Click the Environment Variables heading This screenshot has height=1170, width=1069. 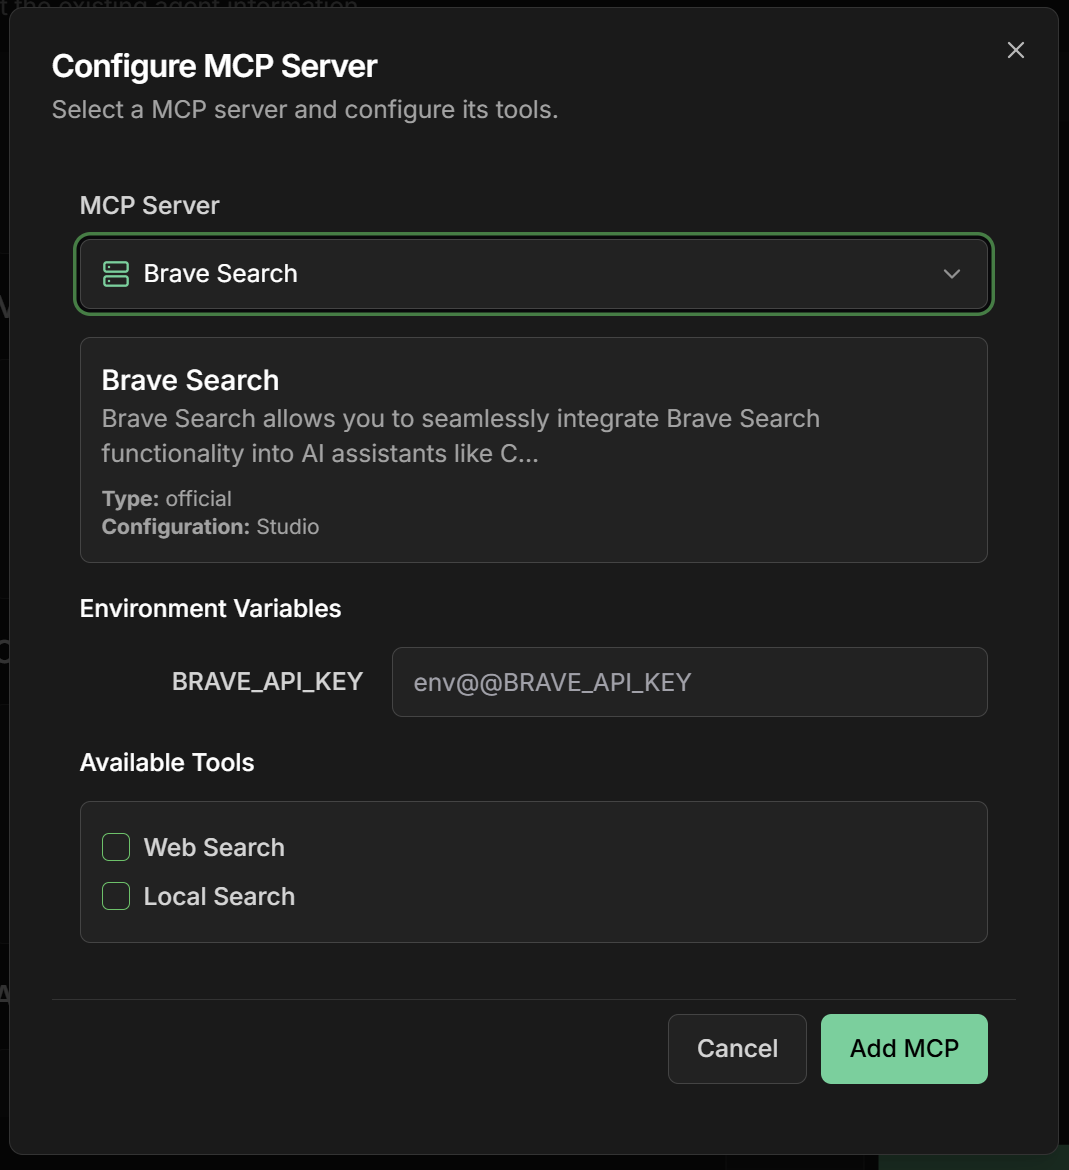coord(210,608)
